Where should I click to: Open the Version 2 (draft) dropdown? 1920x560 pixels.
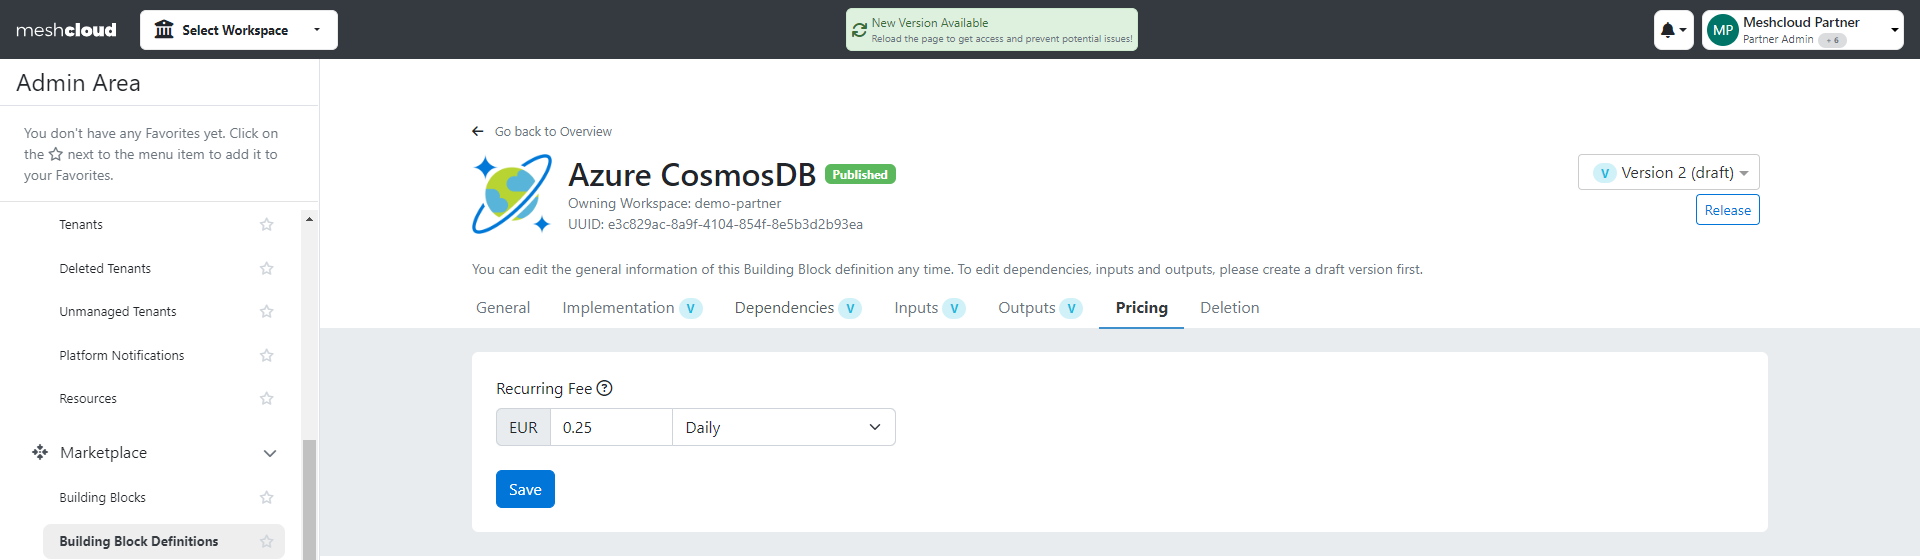[x=1669, y=172]
